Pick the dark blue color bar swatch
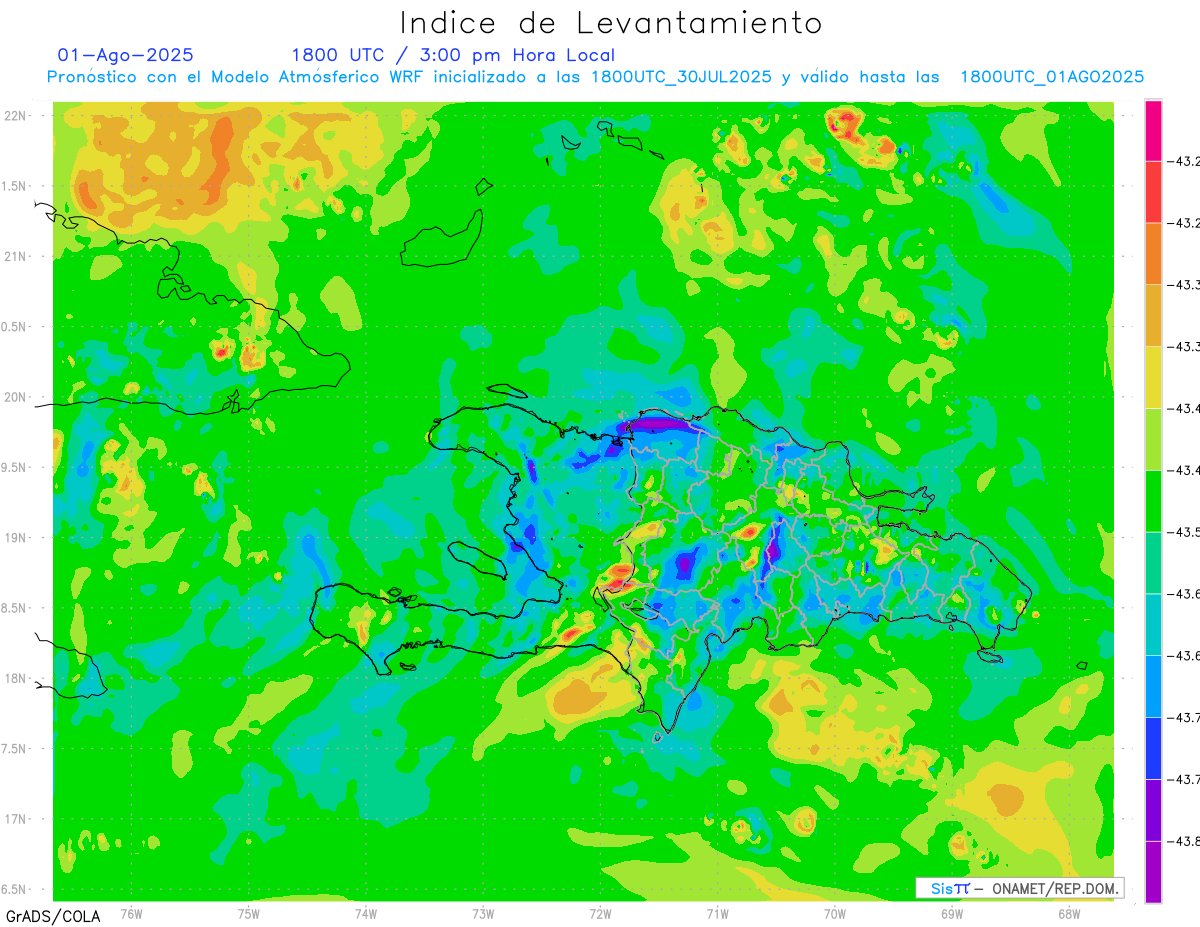1200x927 pixels. (x=1153, y=748)
